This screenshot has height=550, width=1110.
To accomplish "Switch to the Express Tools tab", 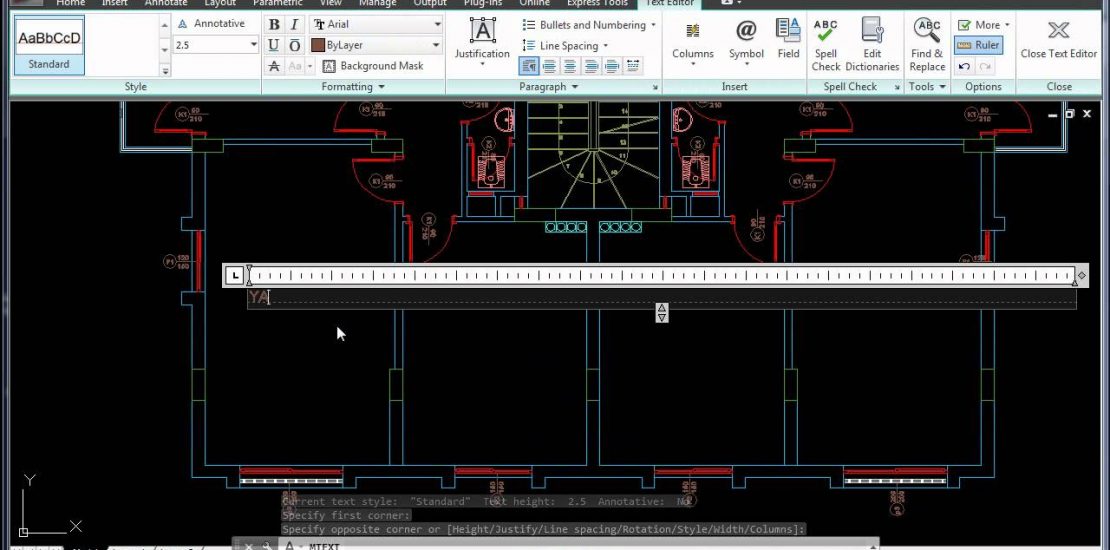I will tap(596, 3).
